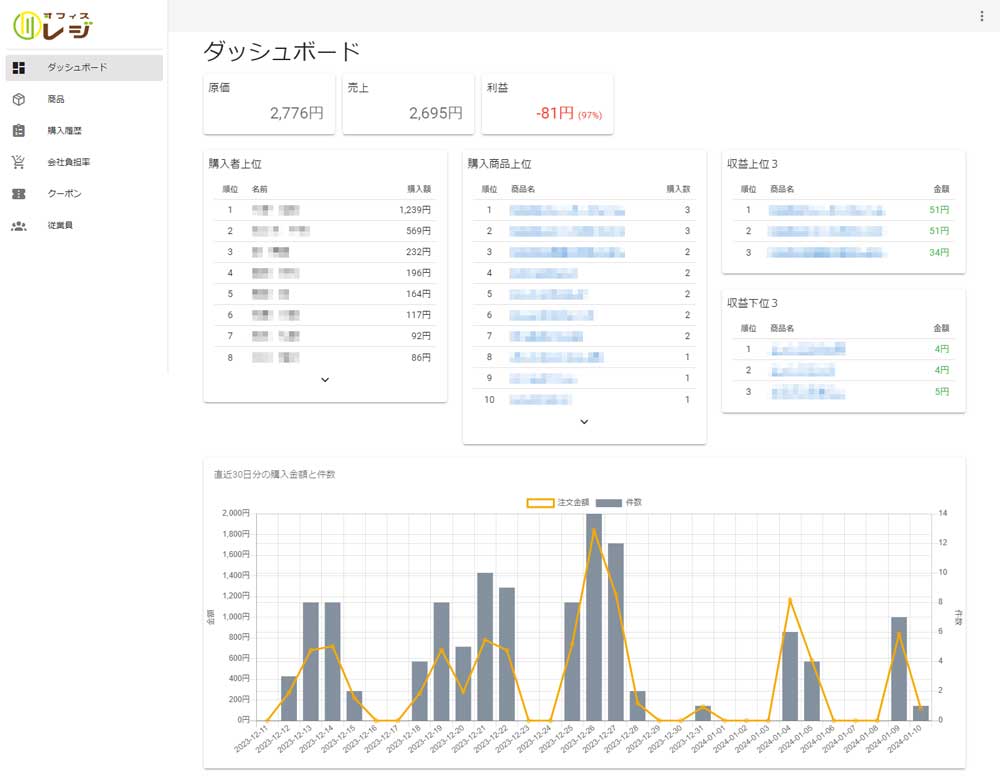Viewport: 1000px width, 776px height.
Task: Toggle the 注文金額 legend series
Action: pos(557,502)
